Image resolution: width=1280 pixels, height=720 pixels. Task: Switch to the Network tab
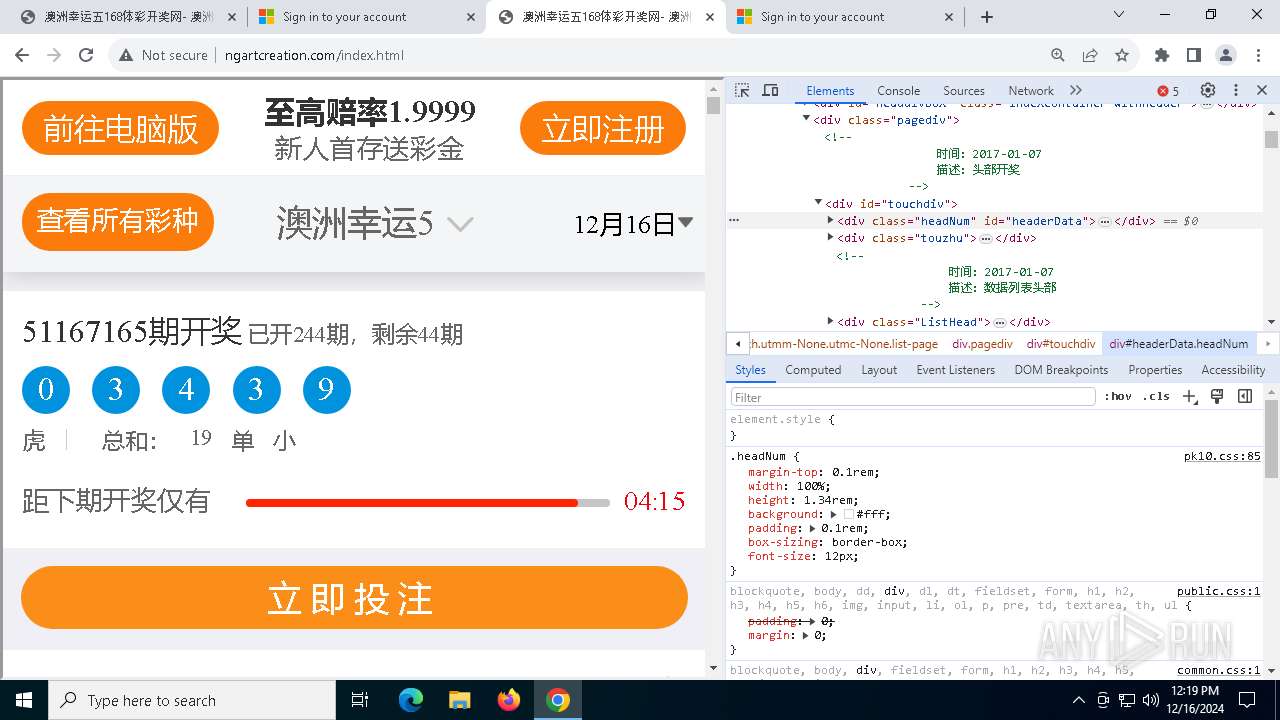point(1031,90)
